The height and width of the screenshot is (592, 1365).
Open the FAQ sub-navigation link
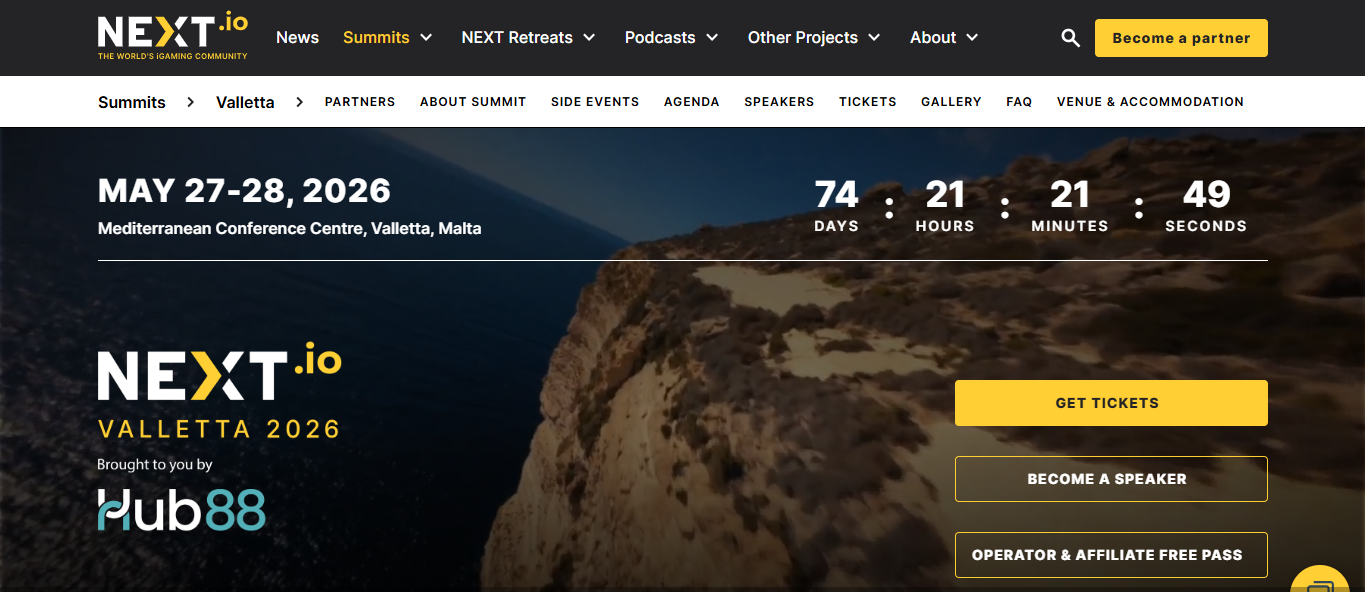[1019, 102]
